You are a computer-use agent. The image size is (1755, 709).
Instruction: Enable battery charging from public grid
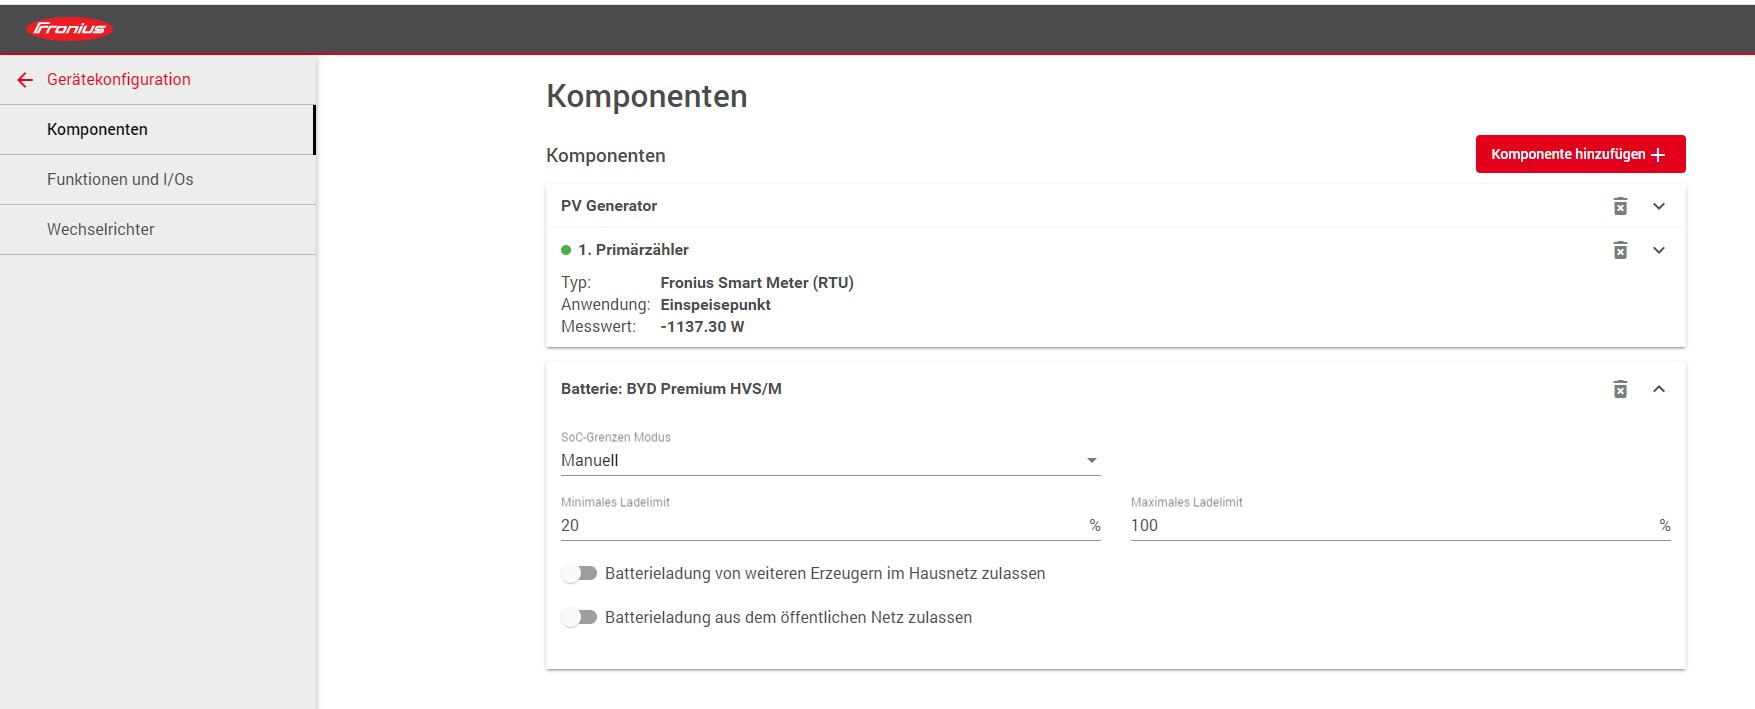(x=579, y=617)
